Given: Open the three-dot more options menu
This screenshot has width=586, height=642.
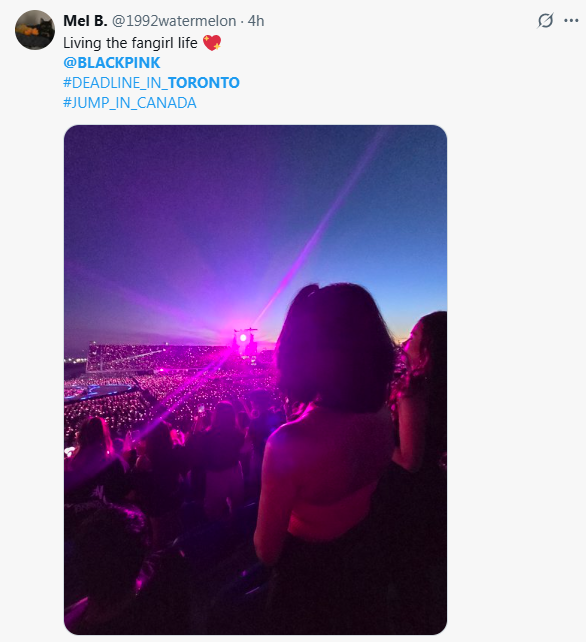Looking at the screenshot, I should (571, 20).
